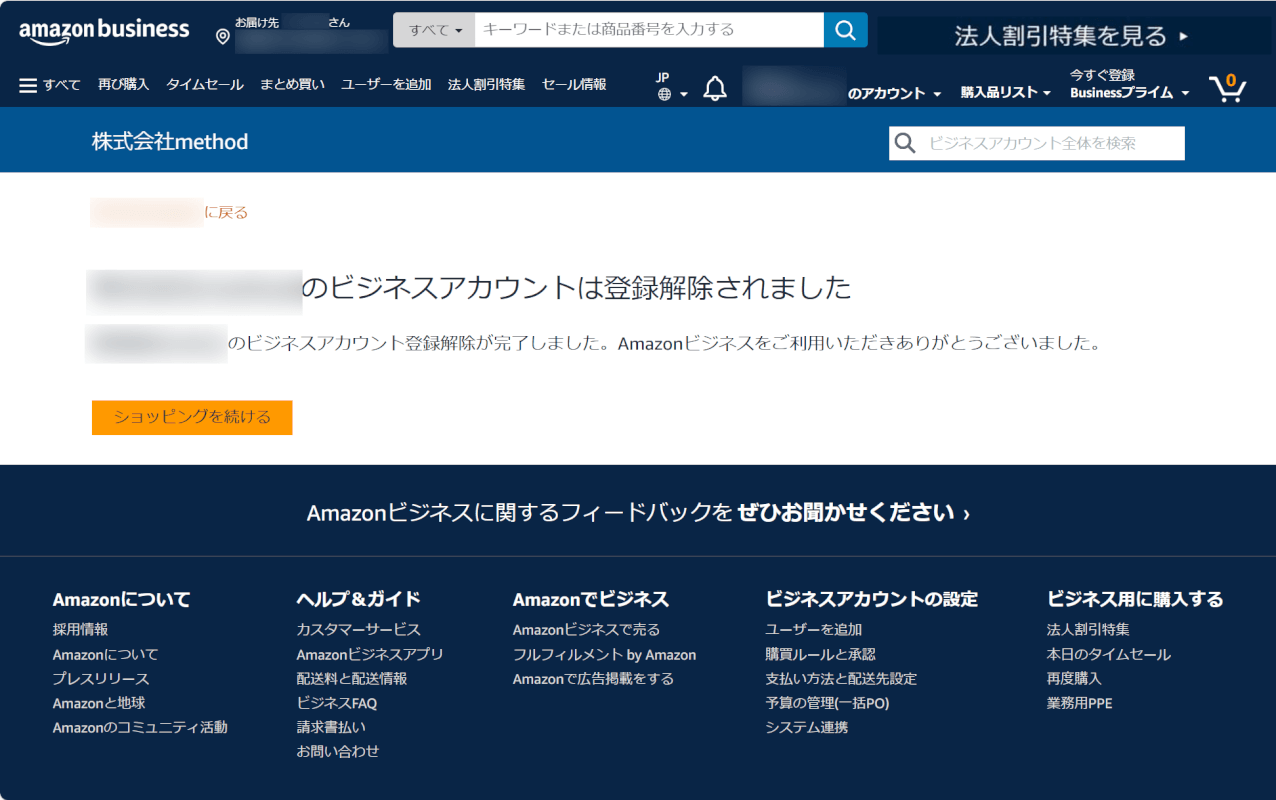Open the Amazonと地球 footer link
This screenshot has width=1276, height=800.
99,704
